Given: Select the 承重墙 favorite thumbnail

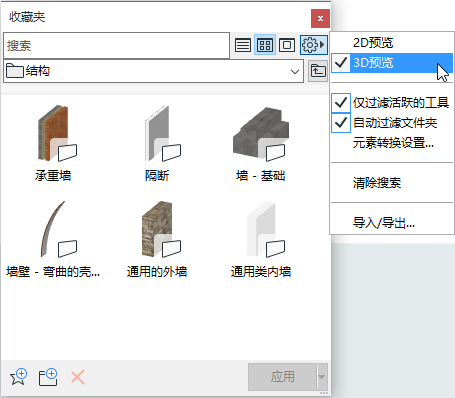Looking at the screenshot, I should click(53, 143).
